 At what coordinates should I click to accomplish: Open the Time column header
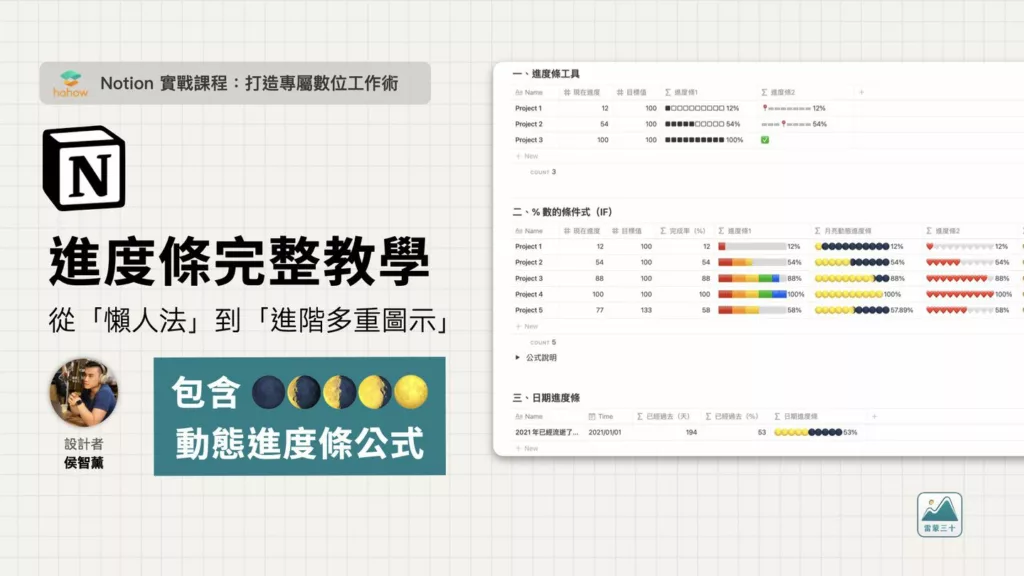coord(601,416)
